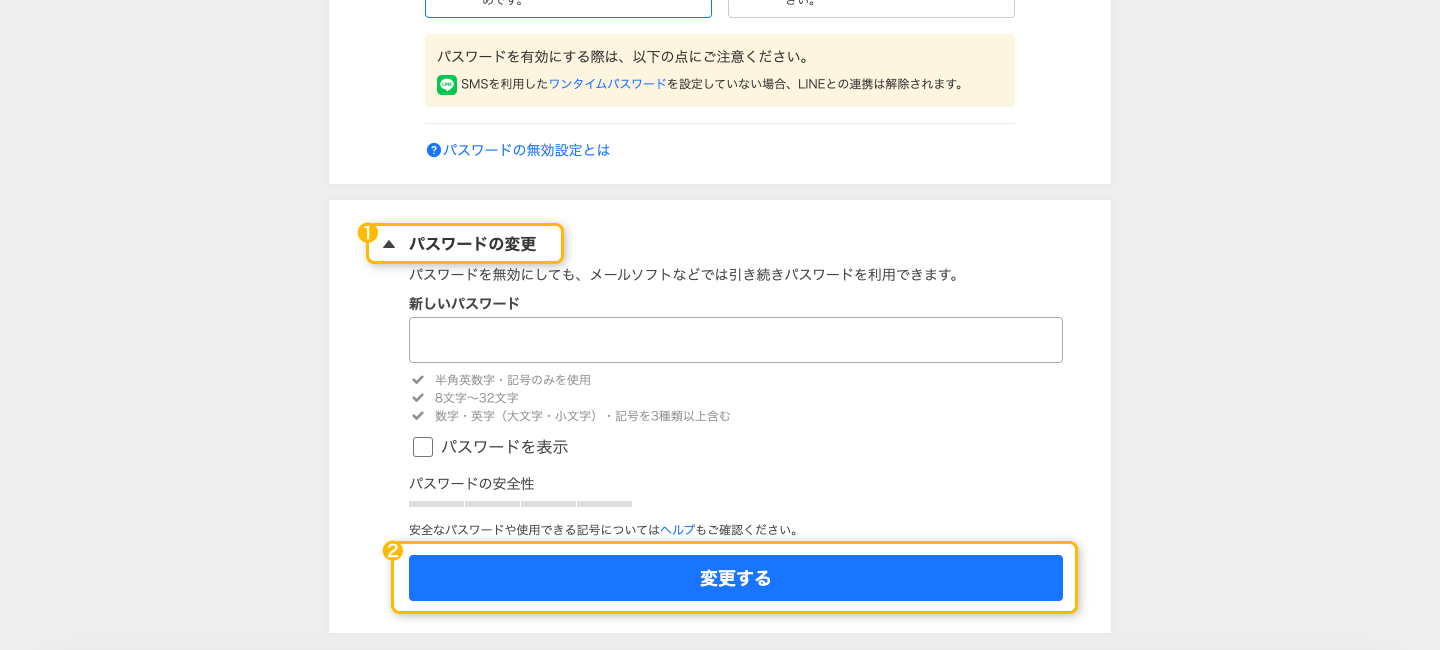This screenshot has width=1440, height=650.
Task: Enable the パスワードを表示 checkbox
Action: (x=423, y=447)
